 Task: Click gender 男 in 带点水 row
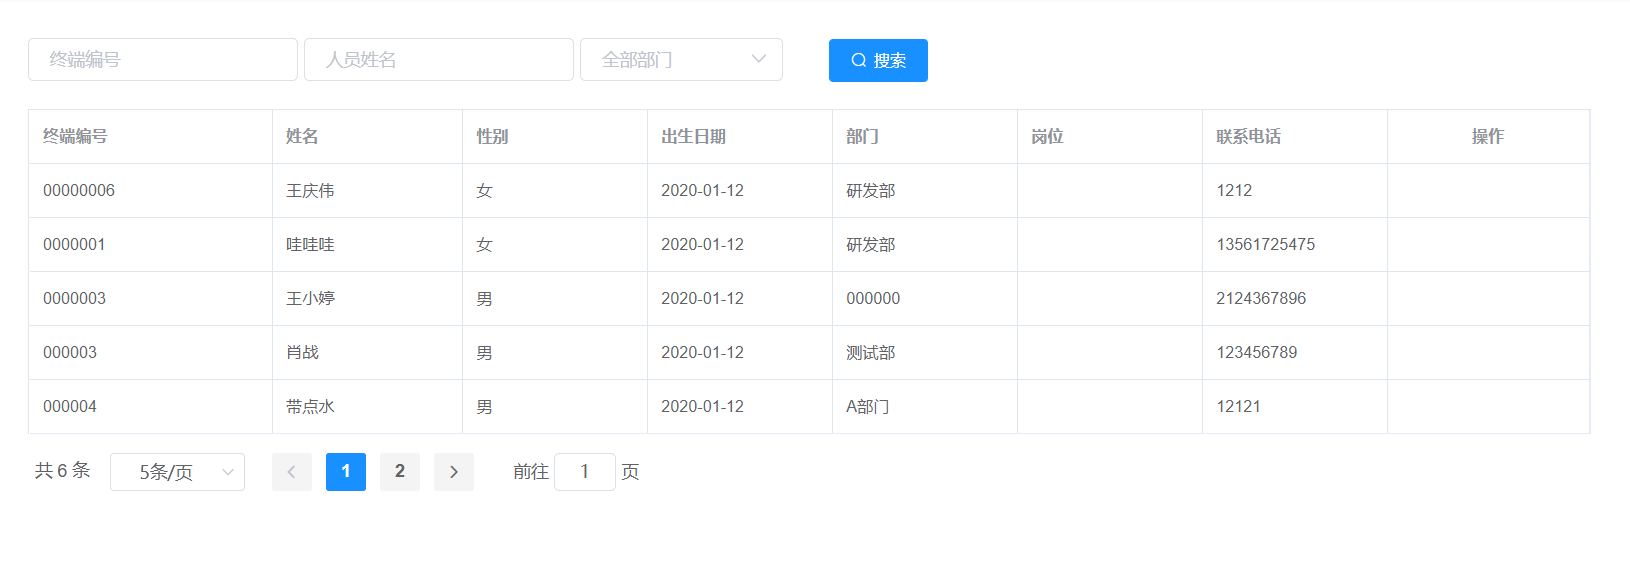pyautogui.click(x=484, y=407)
